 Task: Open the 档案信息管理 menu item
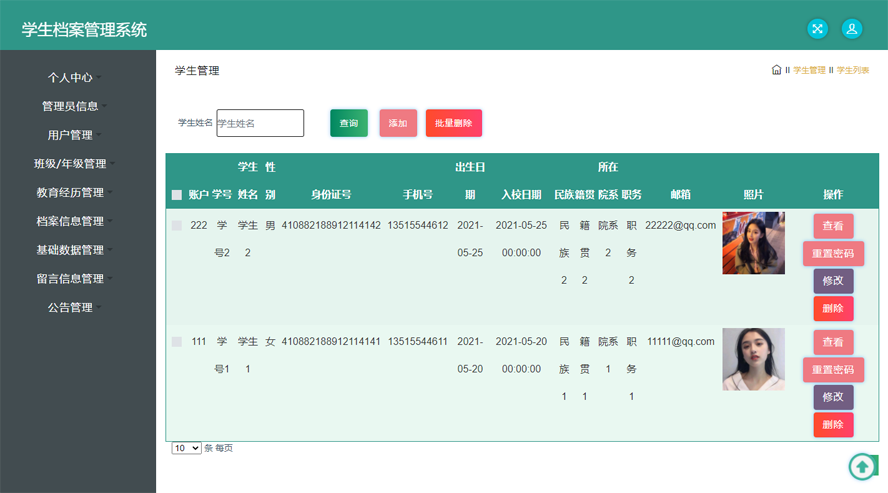(72, 221)
